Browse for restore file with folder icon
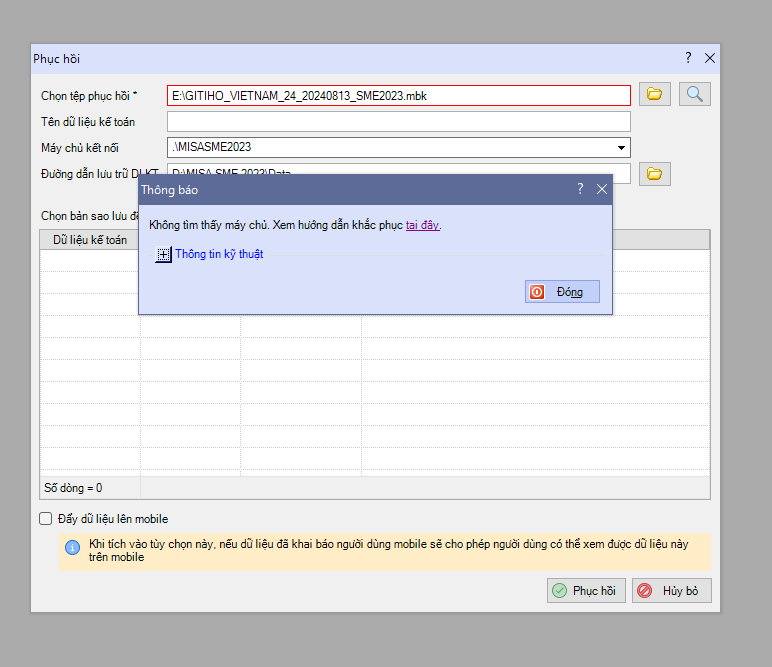Image resolution: width=772 pixels, height=667 pixels. coord(654,94)
